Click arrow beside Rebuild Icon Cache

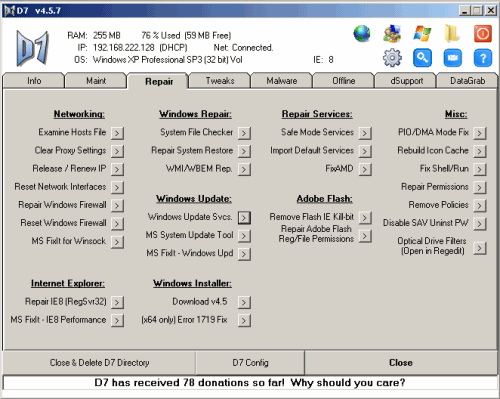[480, 151]
